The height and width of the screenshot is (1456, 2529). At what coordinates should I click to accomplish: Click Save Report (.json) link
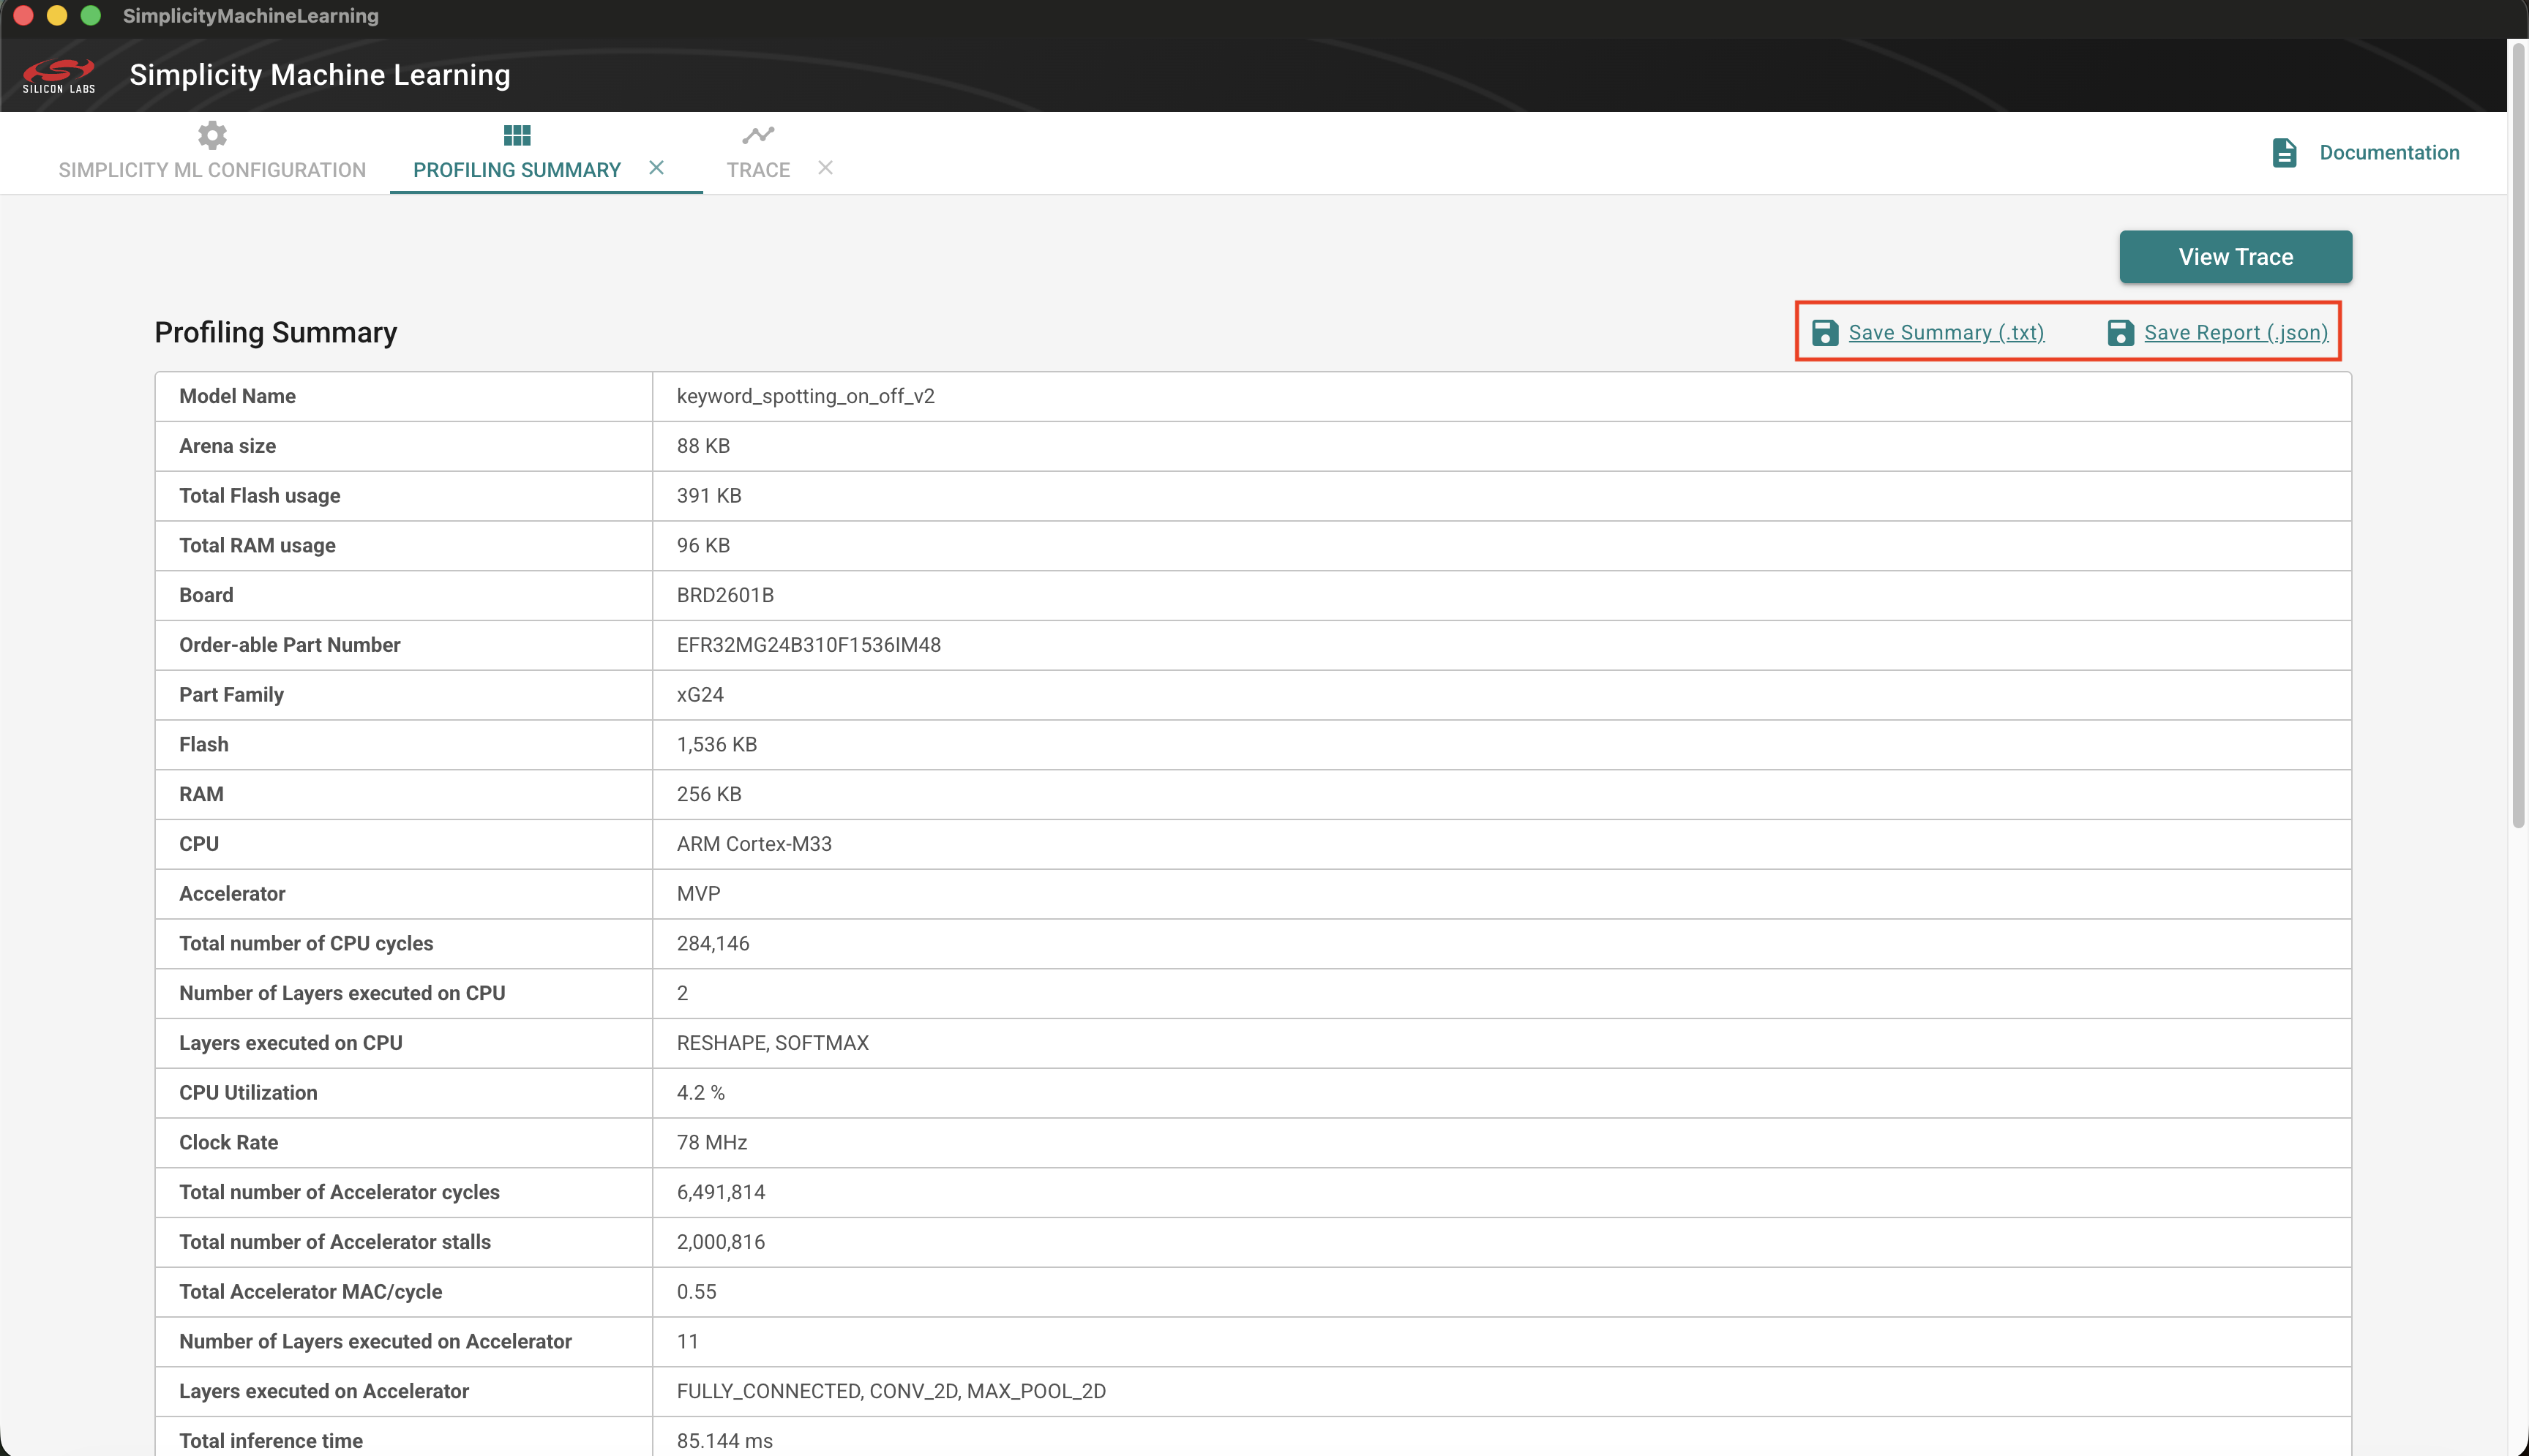click(2235, 333)
